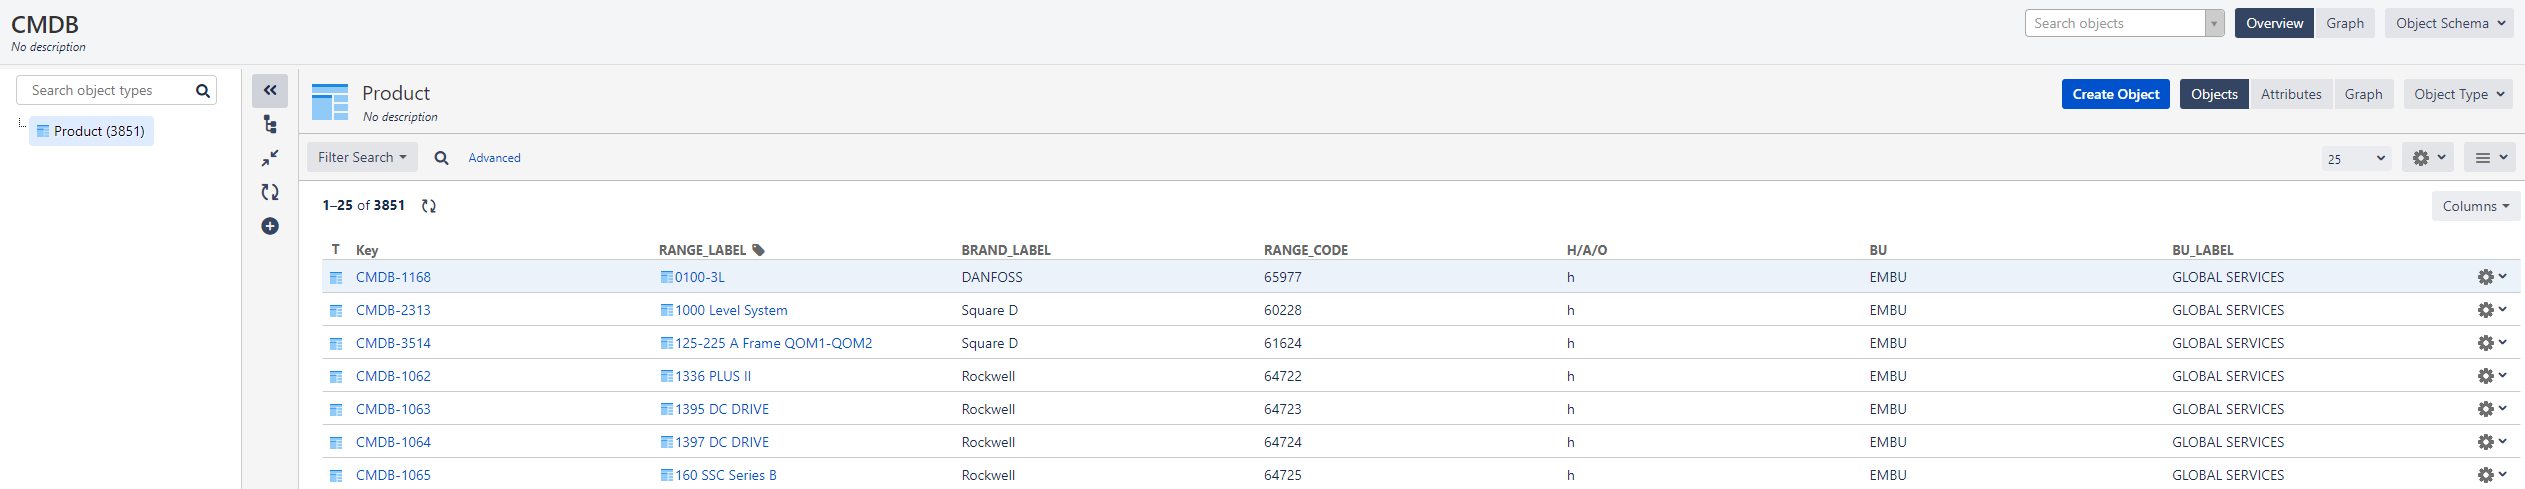Click the collapse arrows icon in sidebar
The image size is (2525, 489).
[x=270, y=158]
